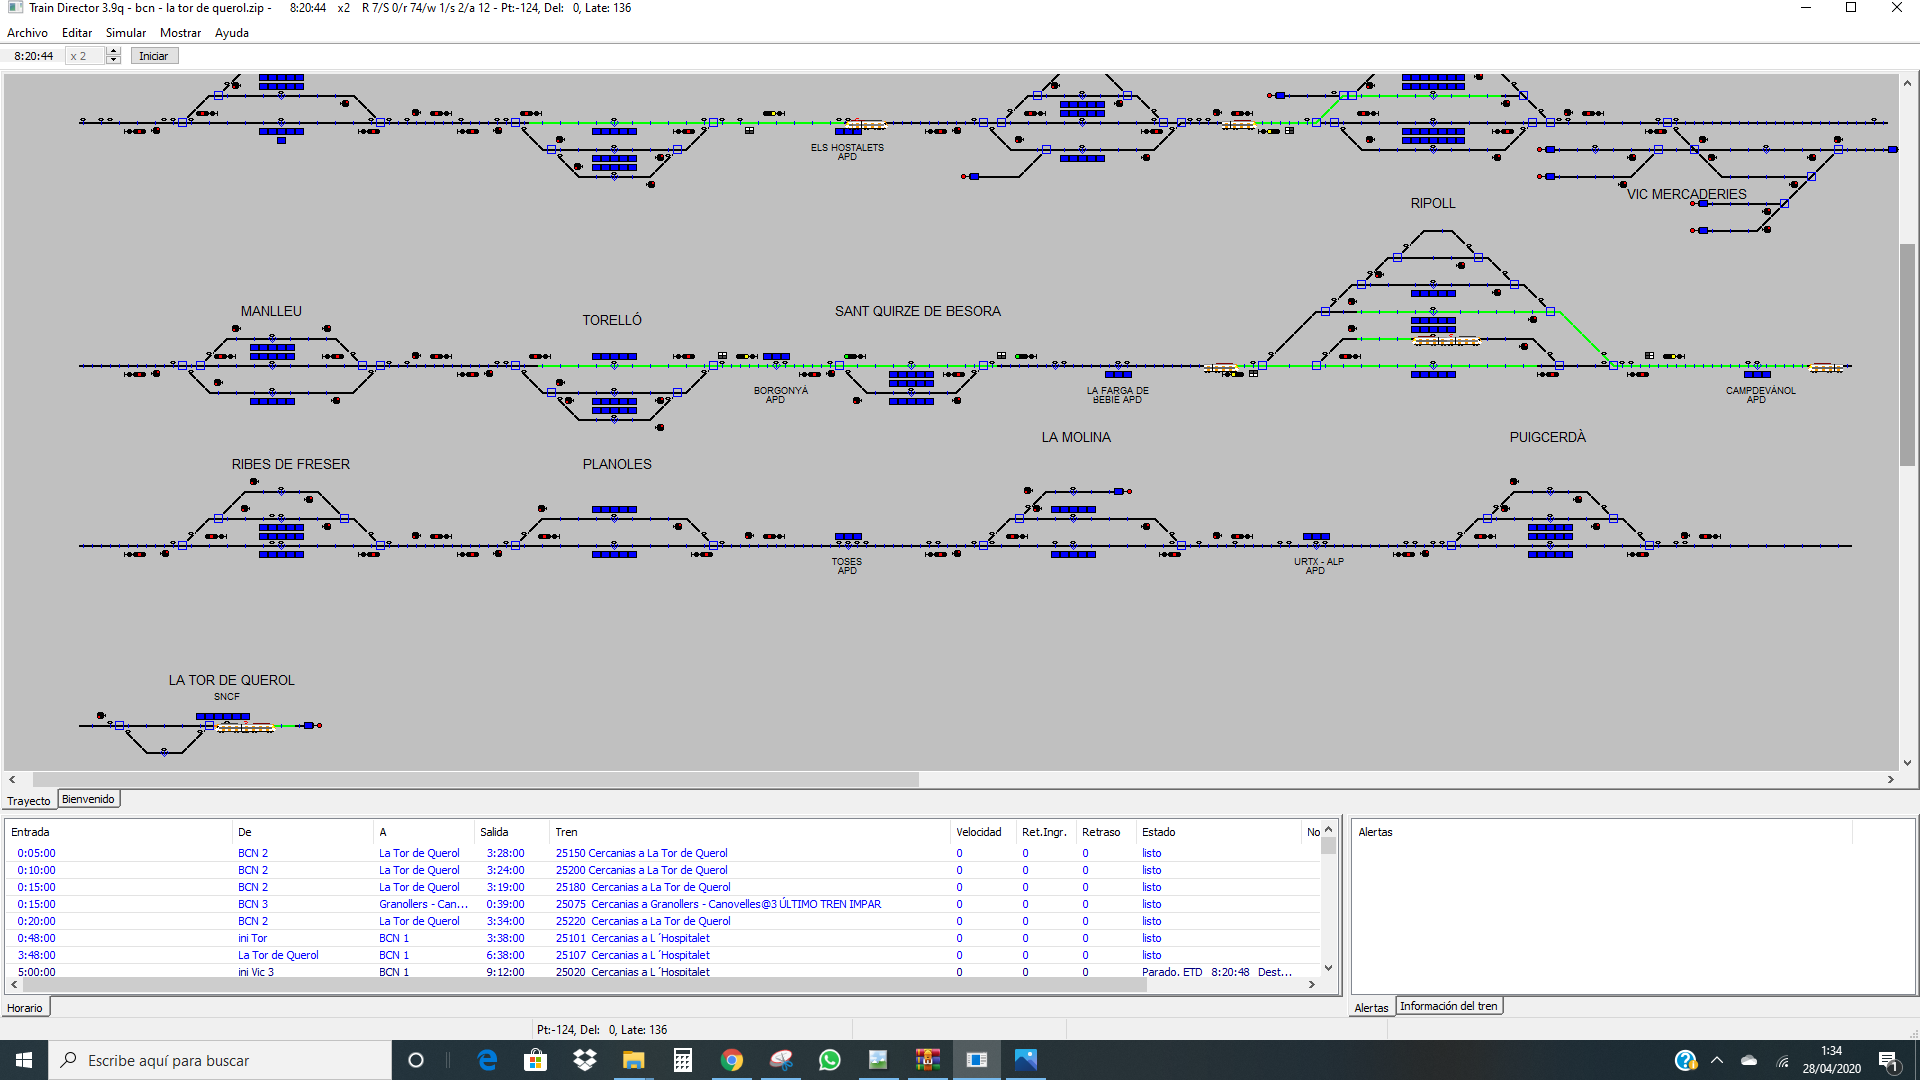
Task: Increase the simulation speed with the up arrow
Action: (114, 52)
